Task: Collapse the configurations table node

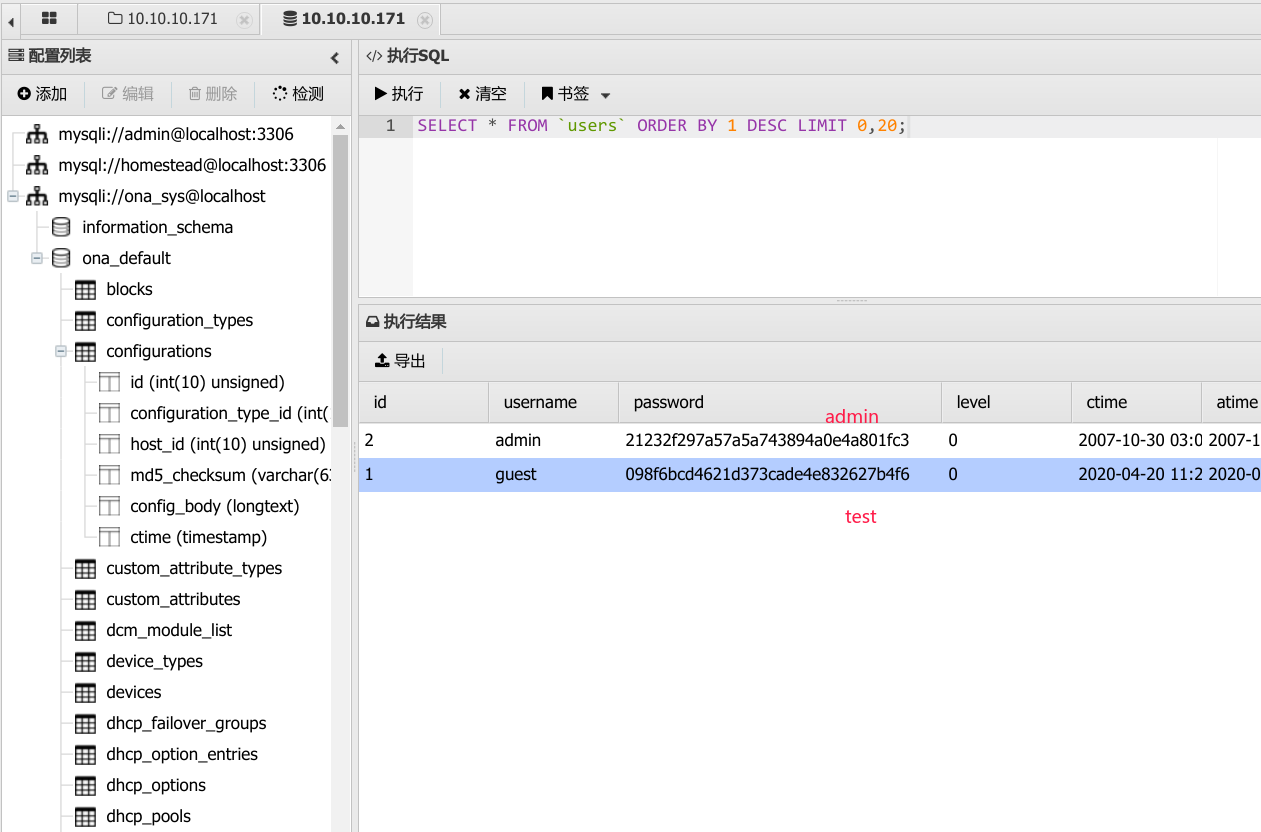Action: (x=61, y=351)
